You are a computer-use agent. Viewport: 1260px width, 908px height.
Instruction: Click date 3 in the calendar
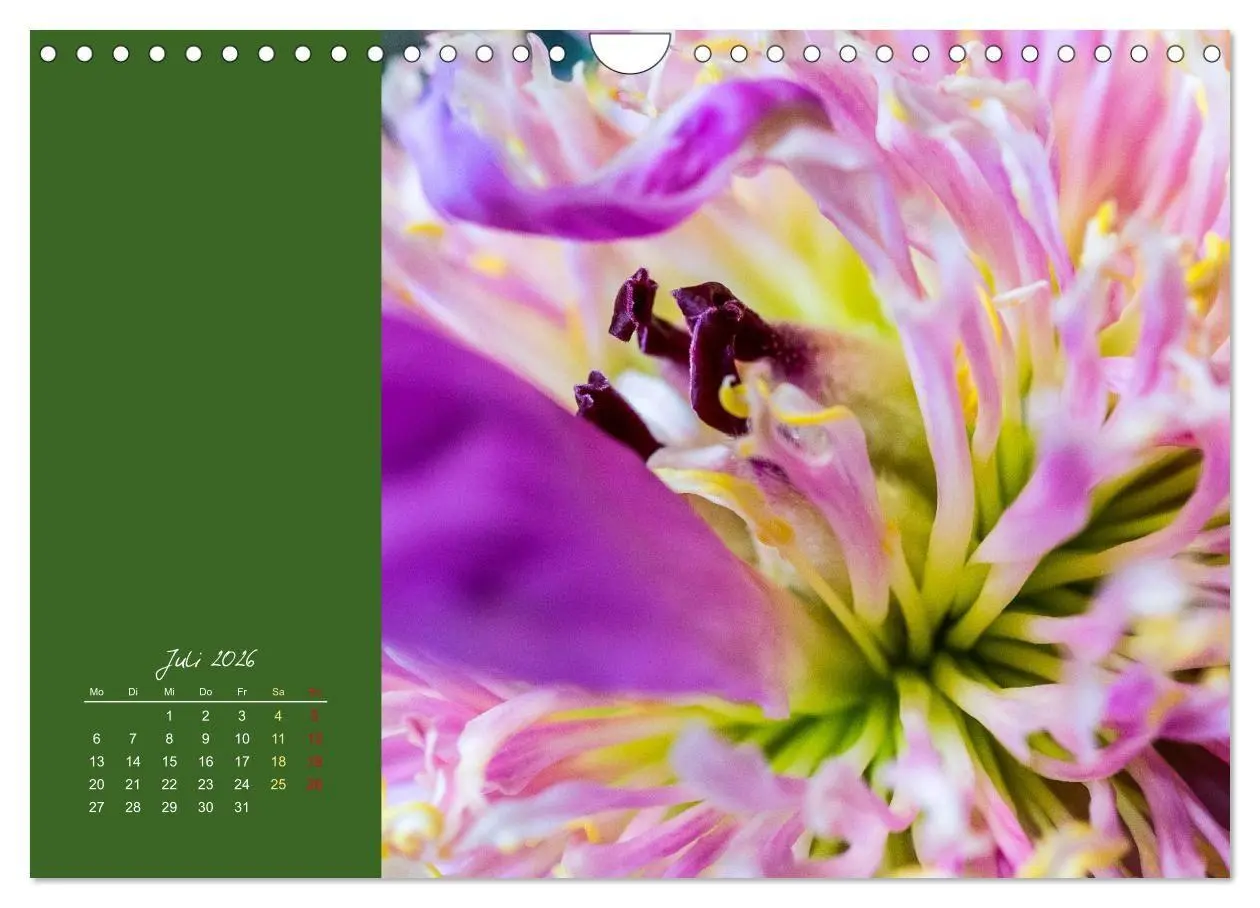click(242, 716)
